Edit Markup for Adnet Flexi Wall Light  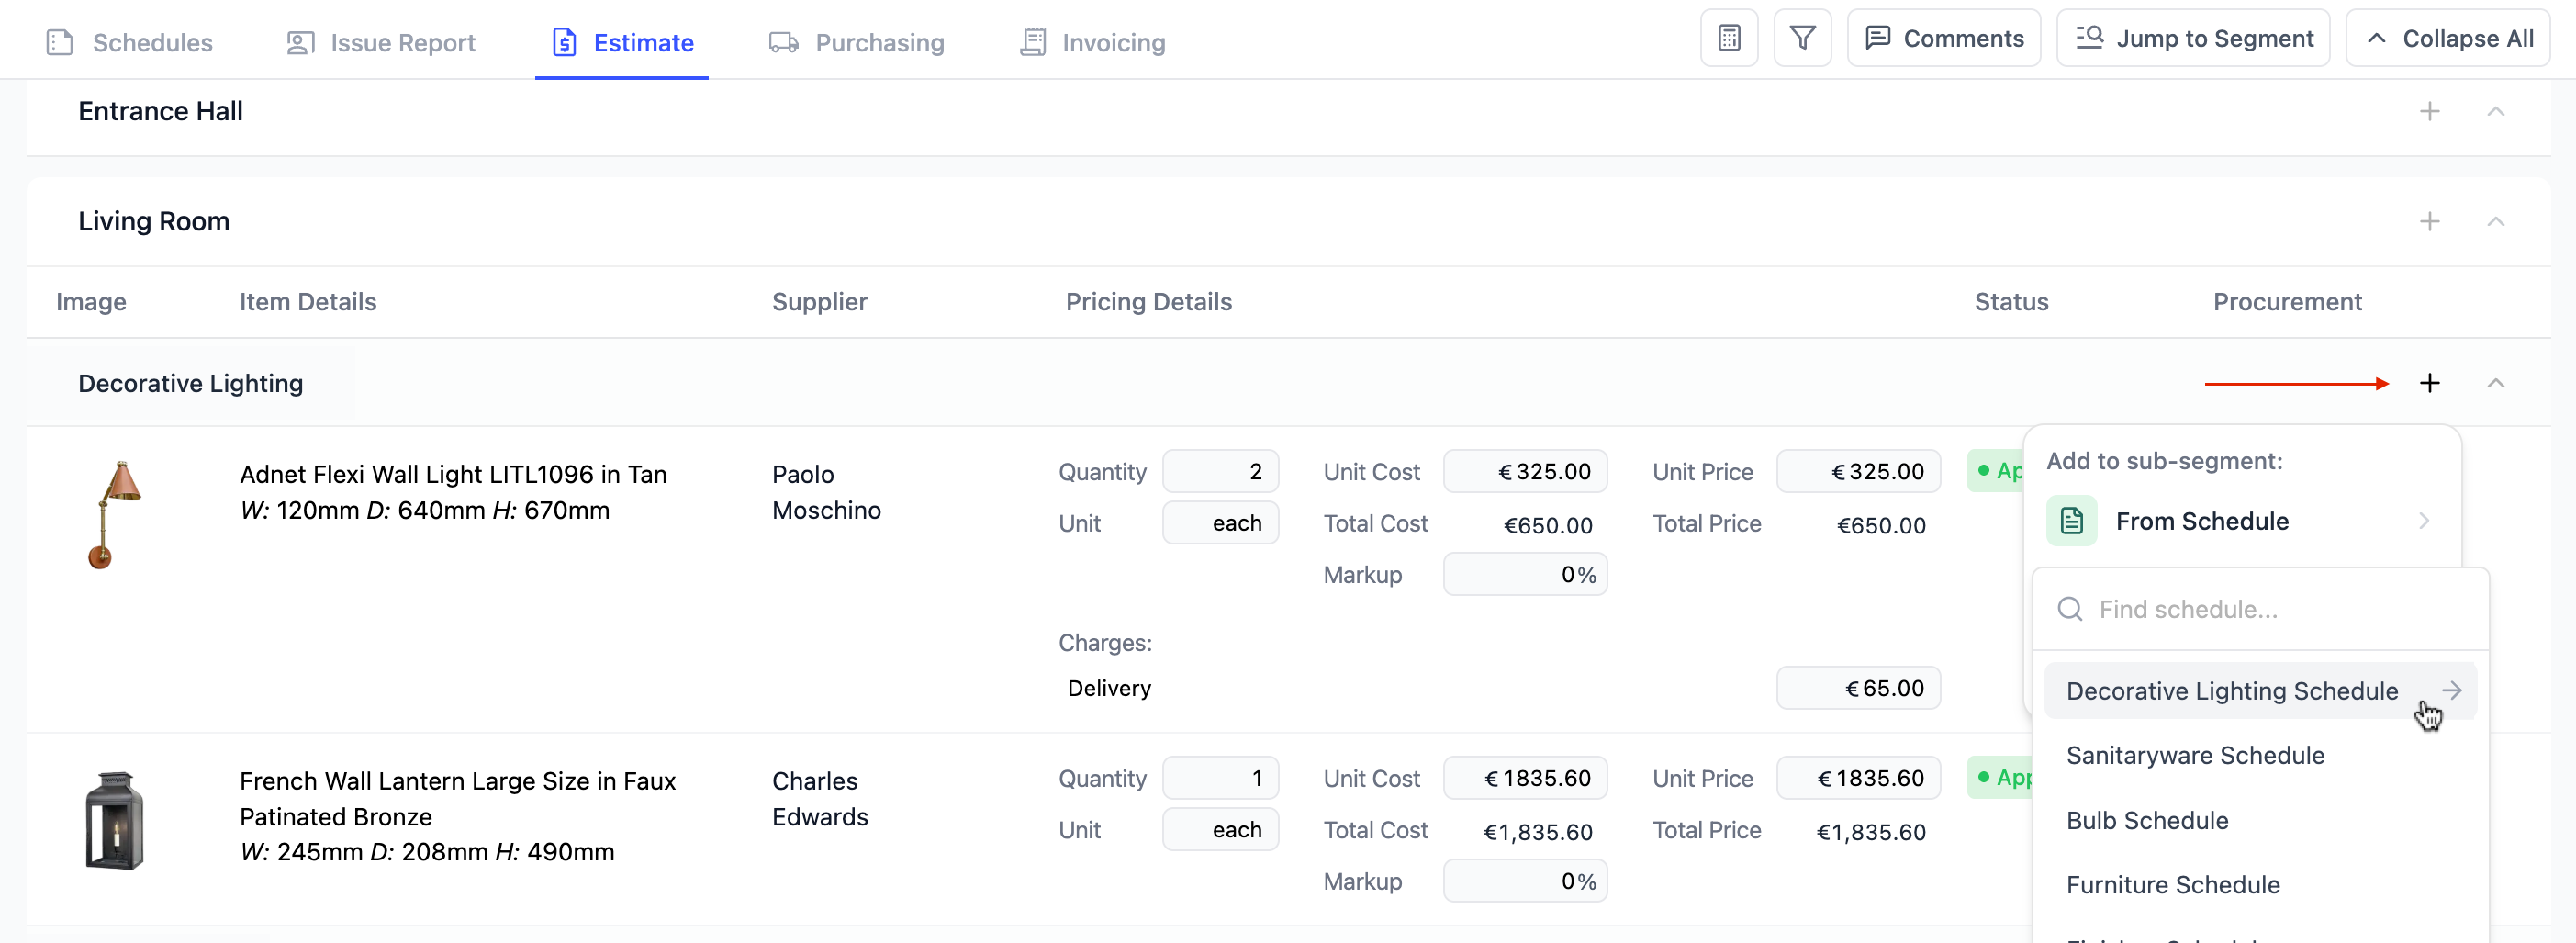pyautogui.click(x=1525, y=574)
